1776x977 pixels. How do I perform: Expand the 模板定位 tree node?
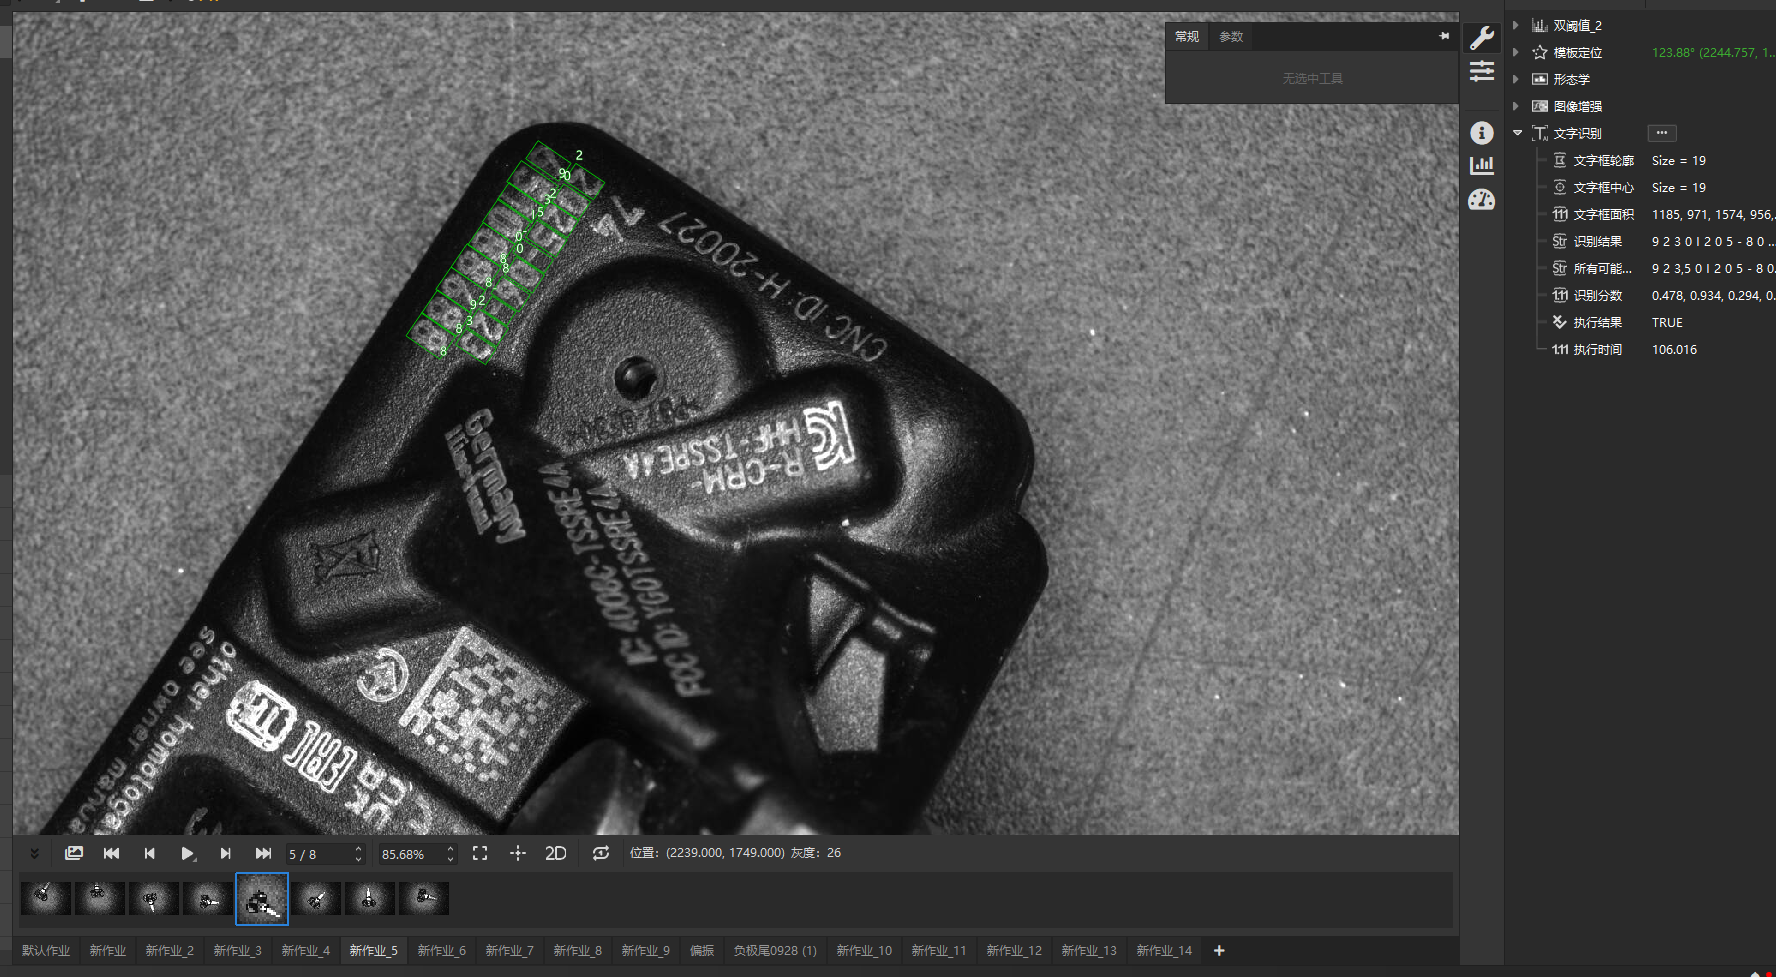[x=1516, y=52]
